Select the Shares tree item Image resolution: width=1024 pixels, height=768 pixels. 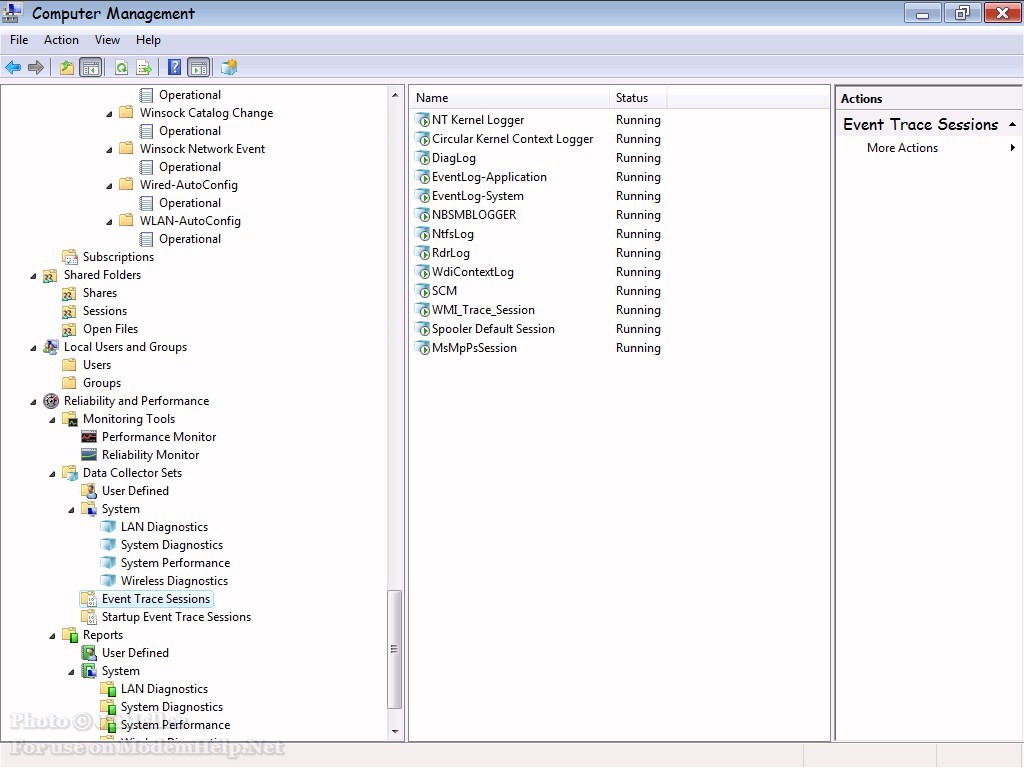click(x=100, y=293)
